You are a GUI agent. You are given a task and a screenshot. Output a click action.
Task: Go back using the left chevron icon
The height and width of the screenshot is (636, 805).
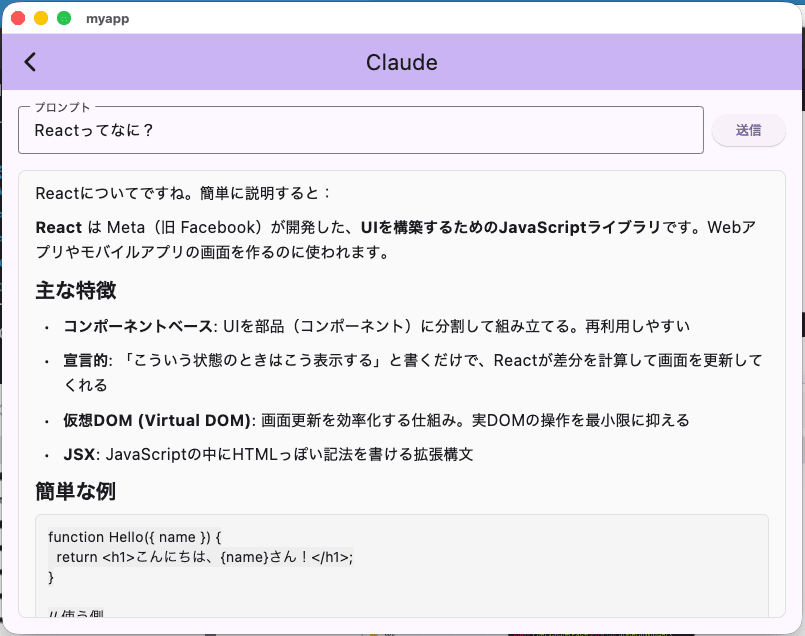[30, 62]
